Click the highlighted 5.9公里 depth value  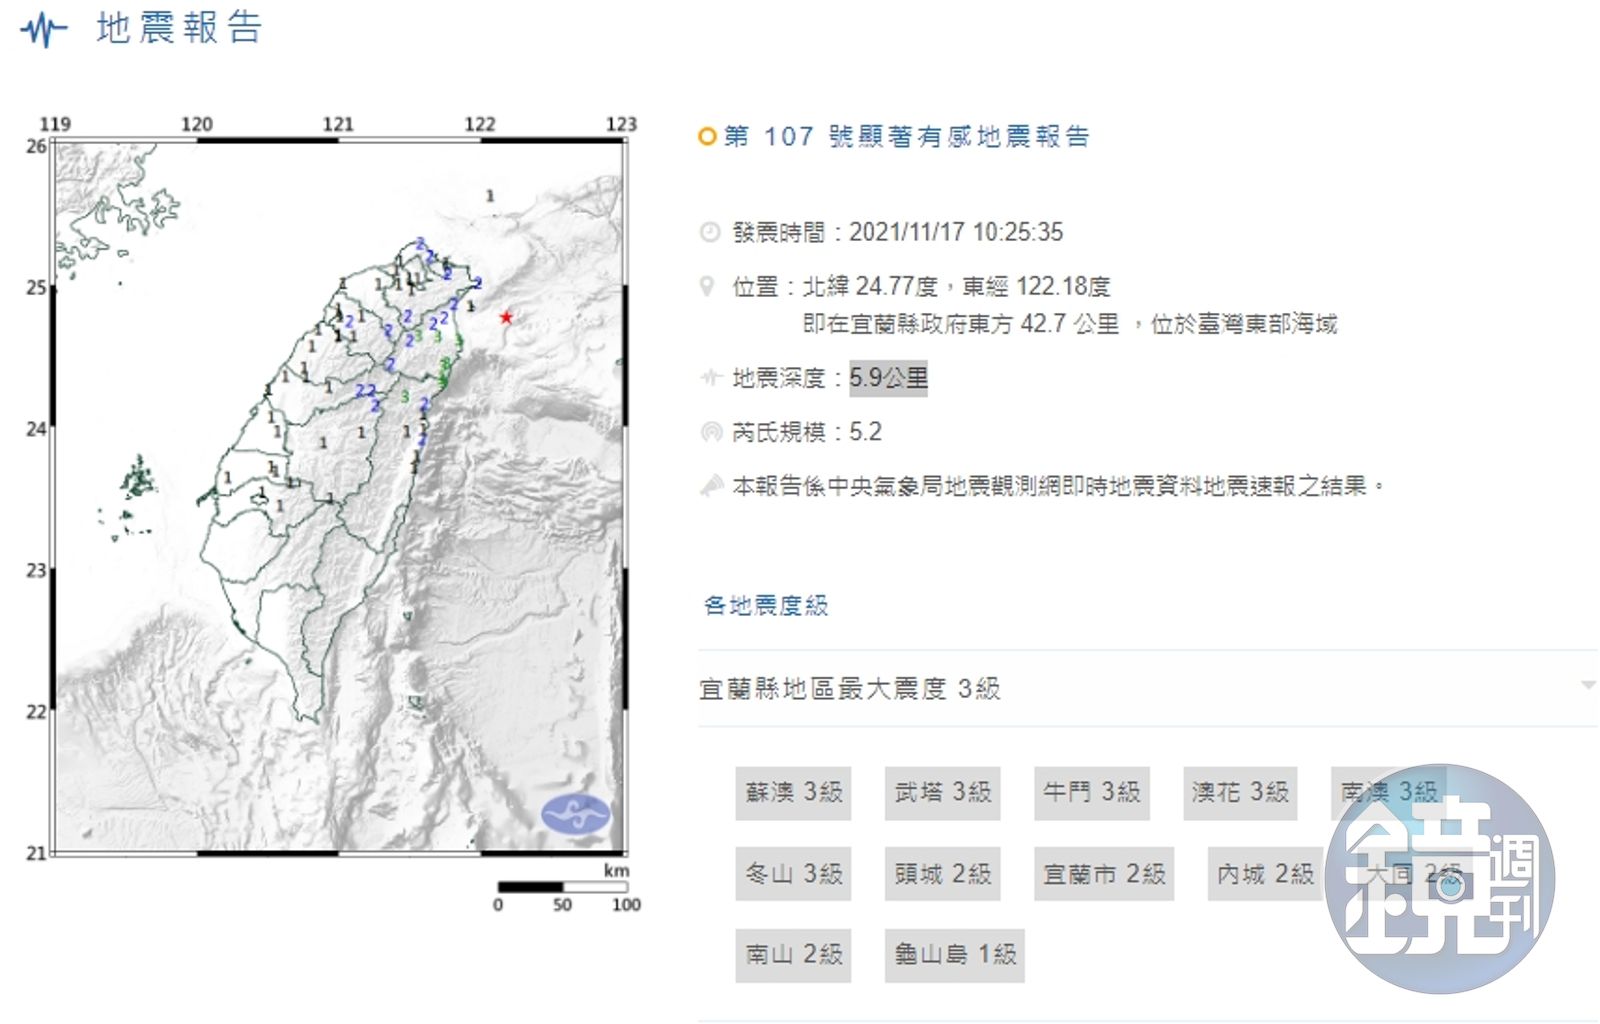(888, 378)
